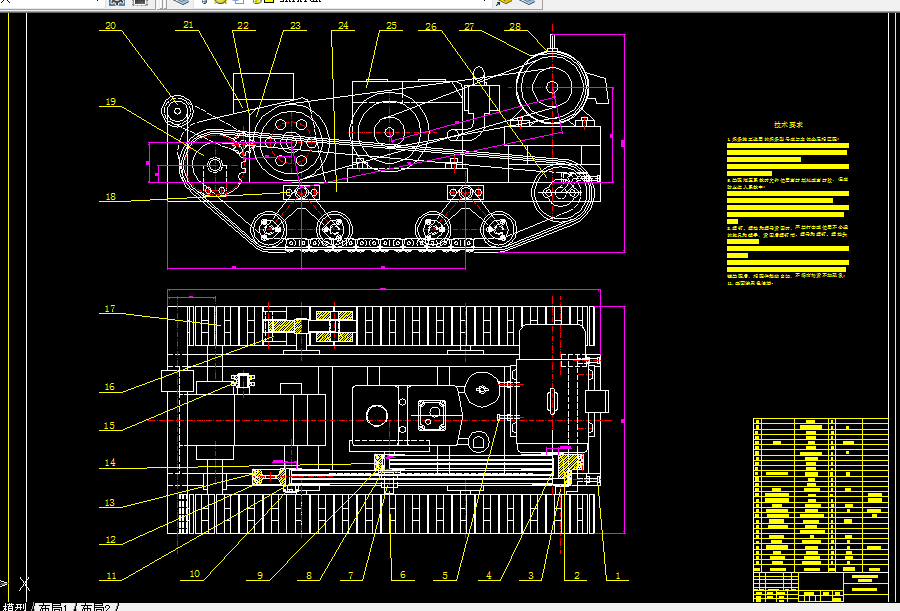Select part callout number 20
The image size is (900, 611).
pyautogui.click(x=110, y=26)
